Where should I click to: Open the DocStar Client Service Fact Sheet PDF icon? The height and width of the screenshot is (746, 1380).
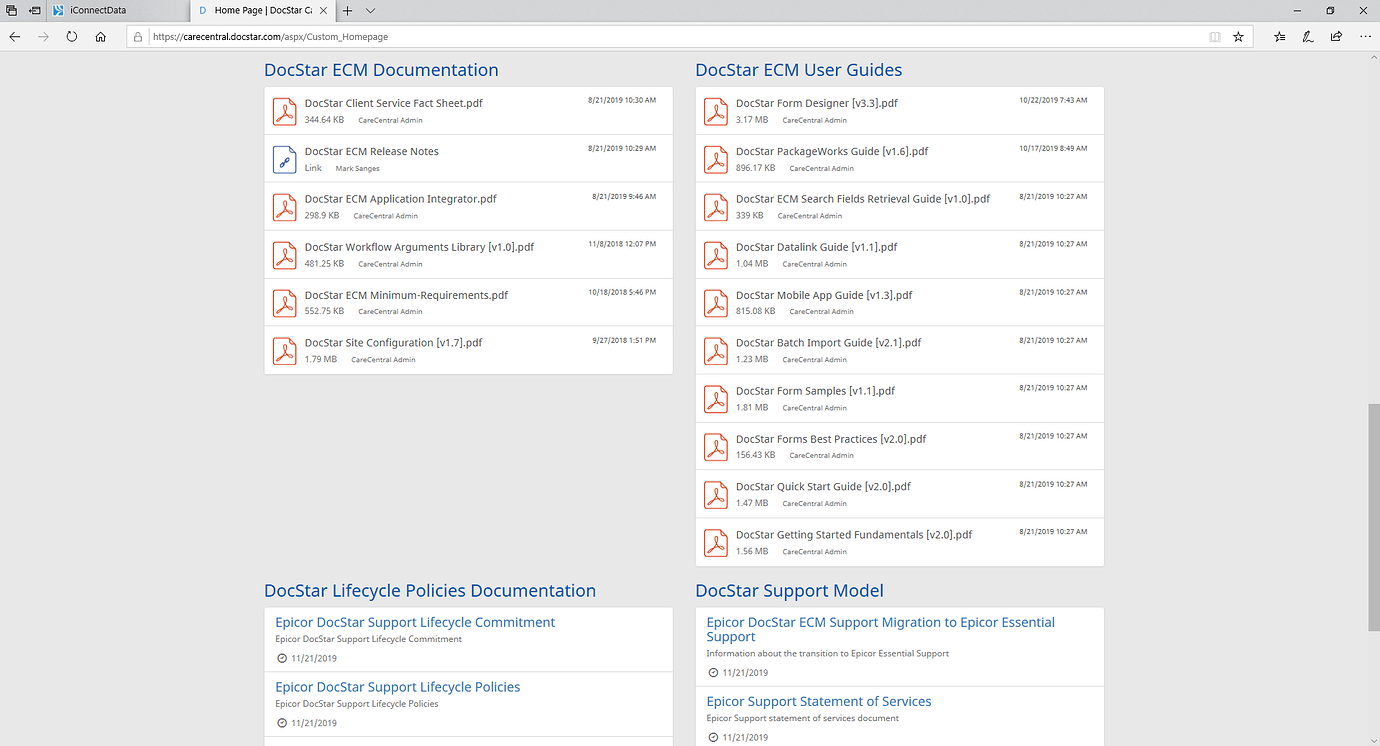[284, 110]
